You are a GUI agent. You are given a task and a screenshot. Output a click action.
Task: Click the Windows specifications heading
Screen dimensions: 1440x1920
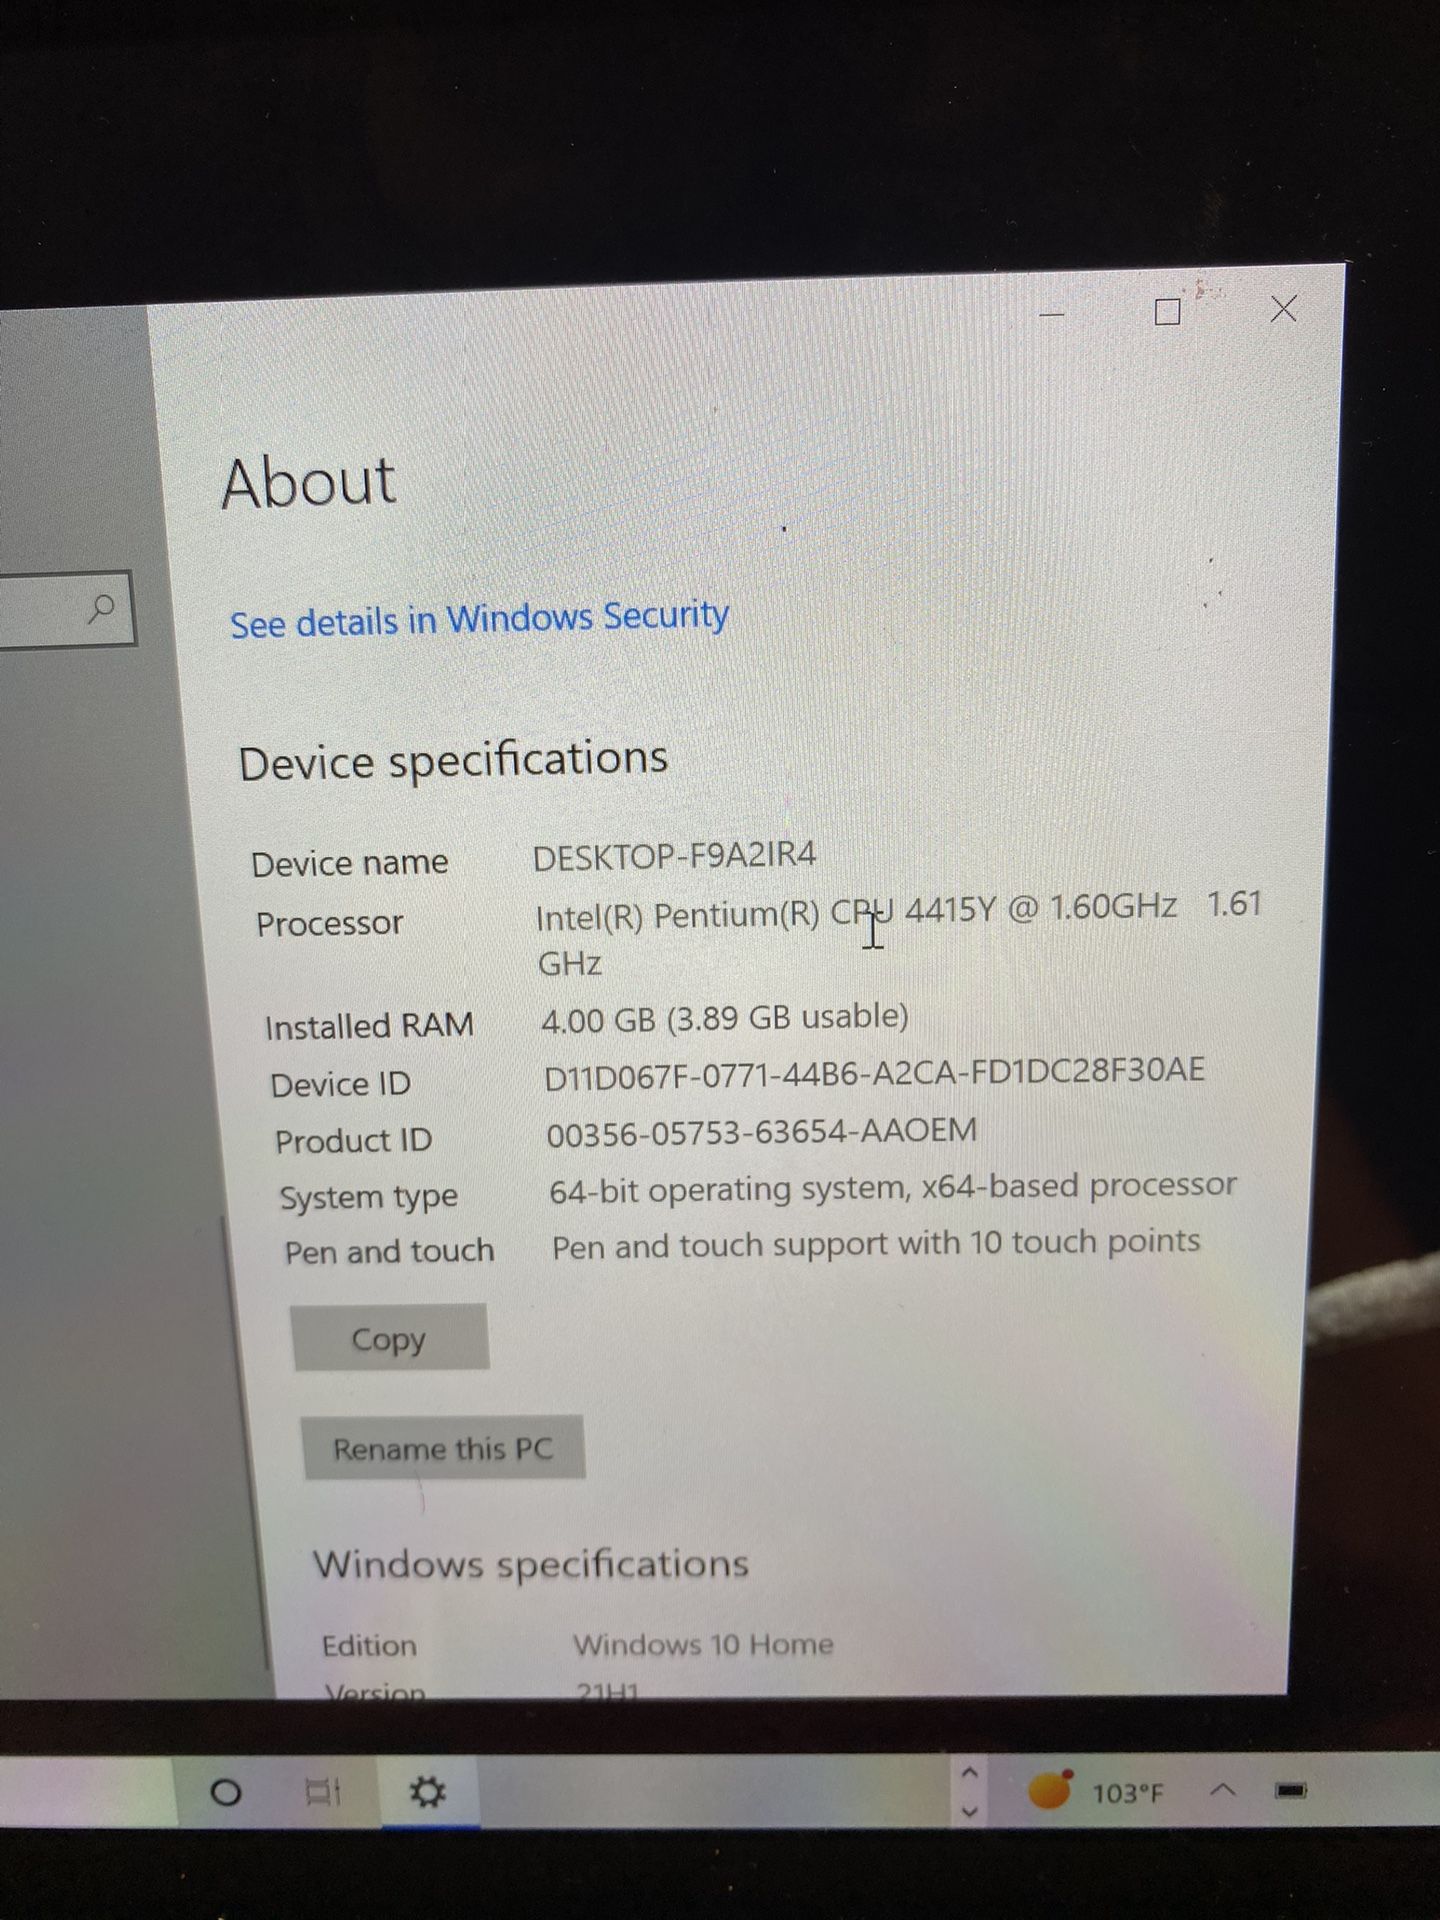531,1564
